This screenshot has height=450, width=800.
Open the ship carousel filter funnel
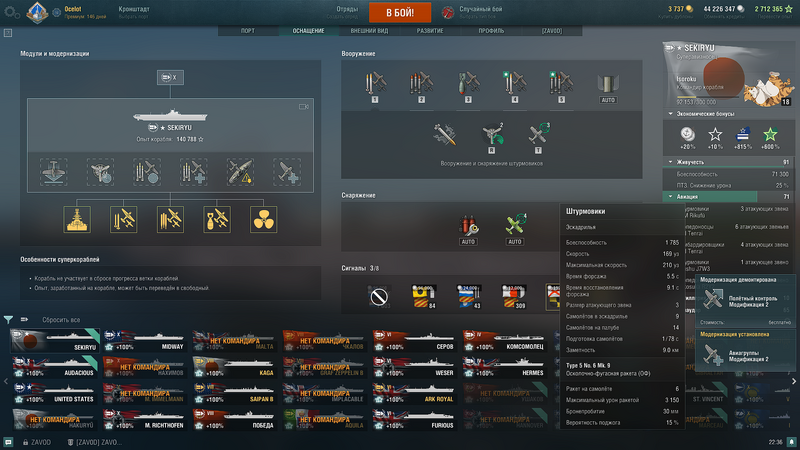[x=9, y=320]
